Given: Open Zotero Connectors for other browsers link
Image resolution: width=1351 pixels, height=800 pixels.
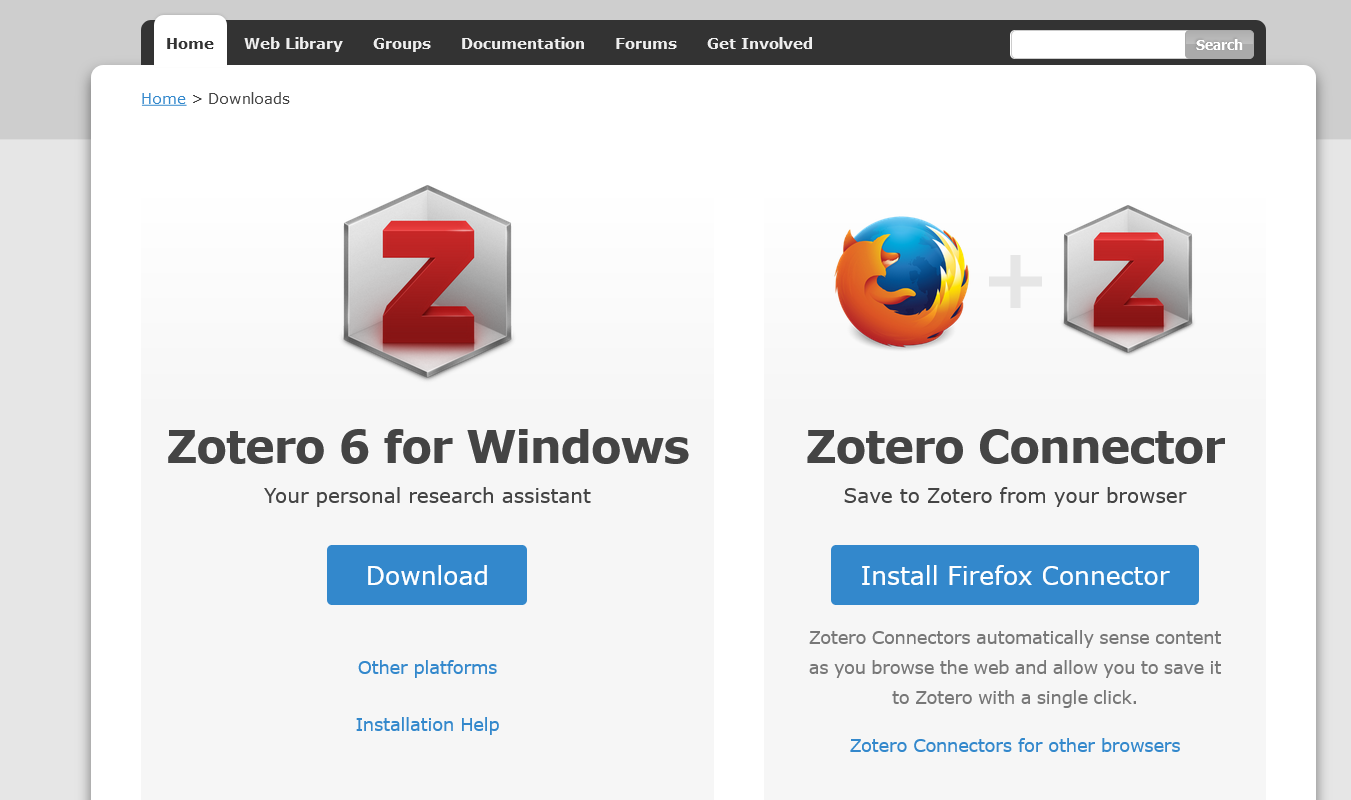Looking at the screenshot, I should (x=1015, y=745).
